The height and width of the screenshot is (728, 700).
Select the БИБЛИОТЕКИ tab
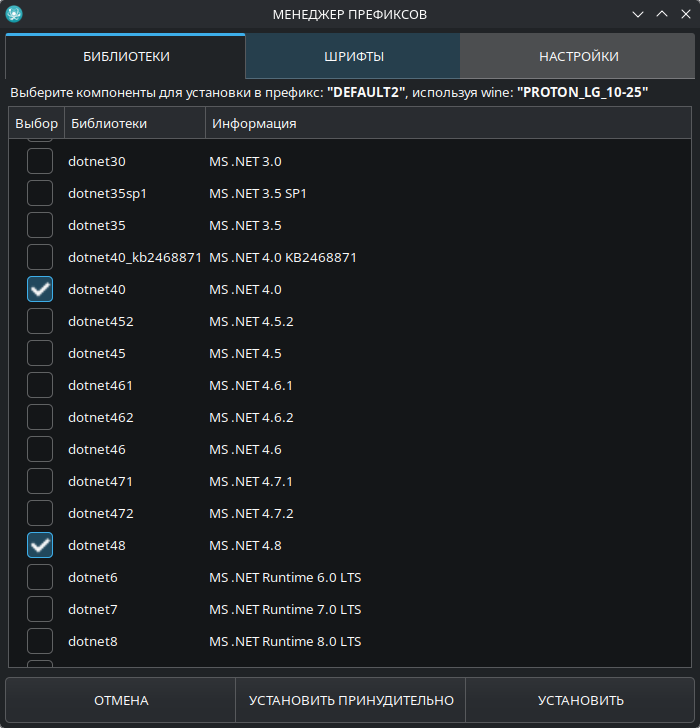126,56
